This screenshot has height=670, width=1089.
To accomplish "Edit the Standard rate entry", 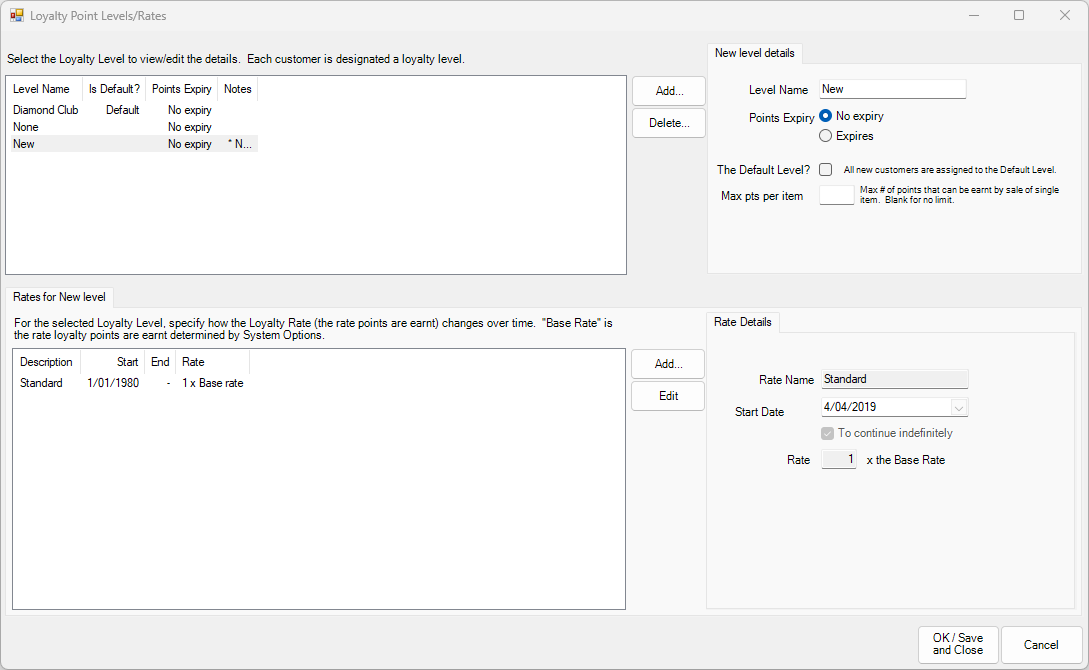I will [667, 396].
